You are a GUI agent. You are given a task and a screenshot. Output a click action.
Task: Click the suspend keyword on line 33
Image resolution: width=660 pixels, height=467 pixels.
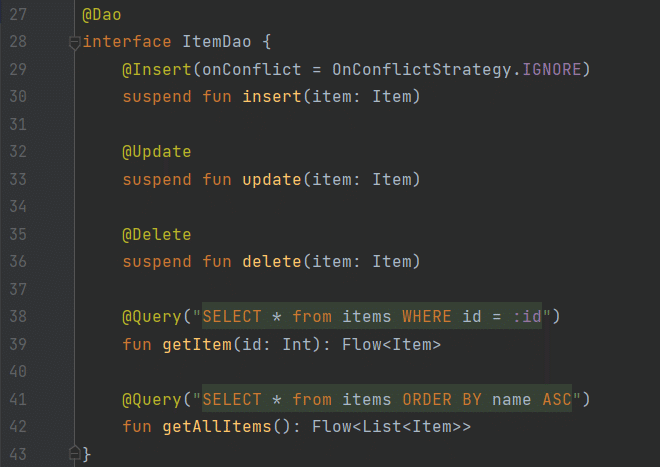point(157,180)
